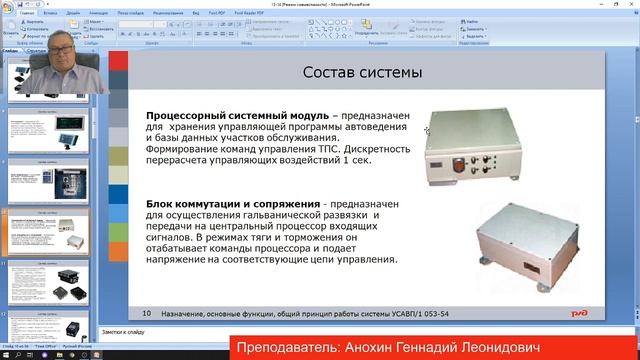Delete the slide with Удалить

pyautogui.click(x=94, y=36)
